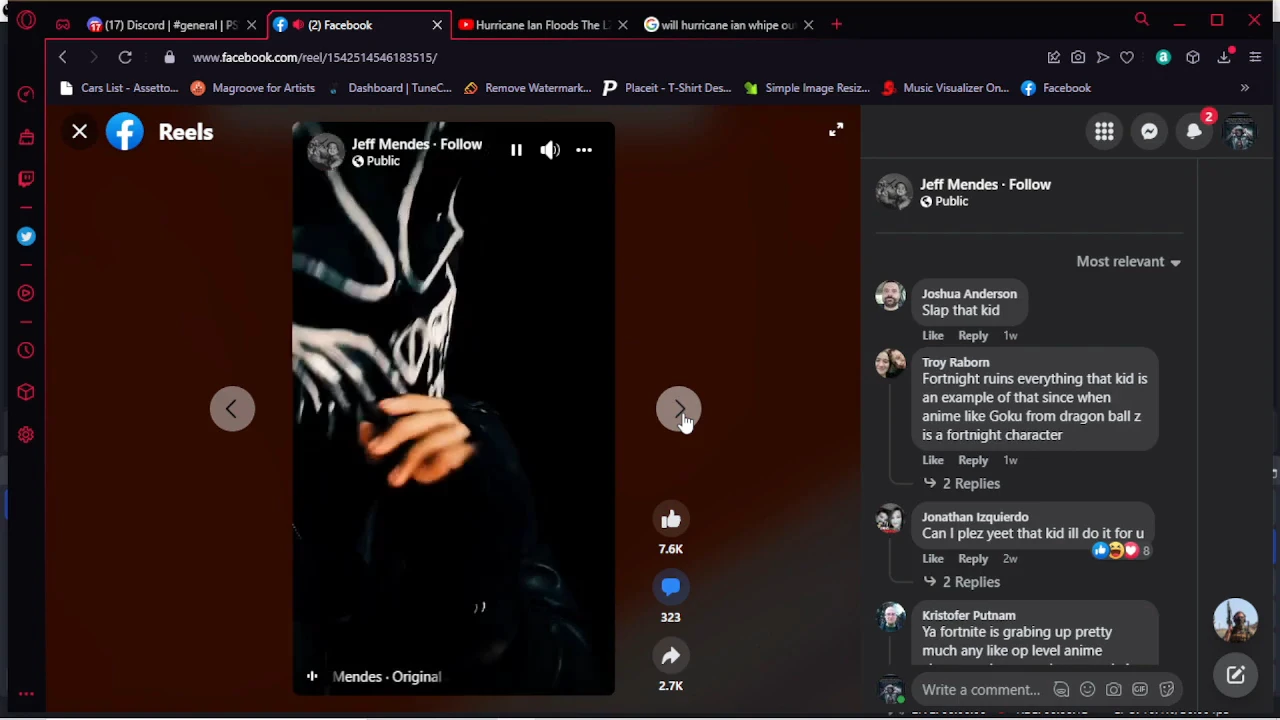Open the Opera GX main menu logo
This screenshot has width=1280, height=720.
(x=26, y=20)
